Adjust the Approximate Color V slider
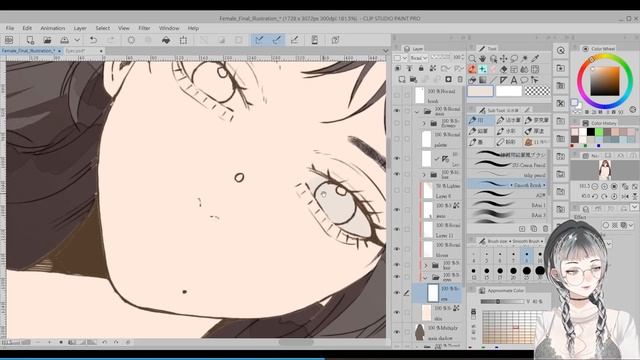This screenshot has width=640, height=360. 502,302
